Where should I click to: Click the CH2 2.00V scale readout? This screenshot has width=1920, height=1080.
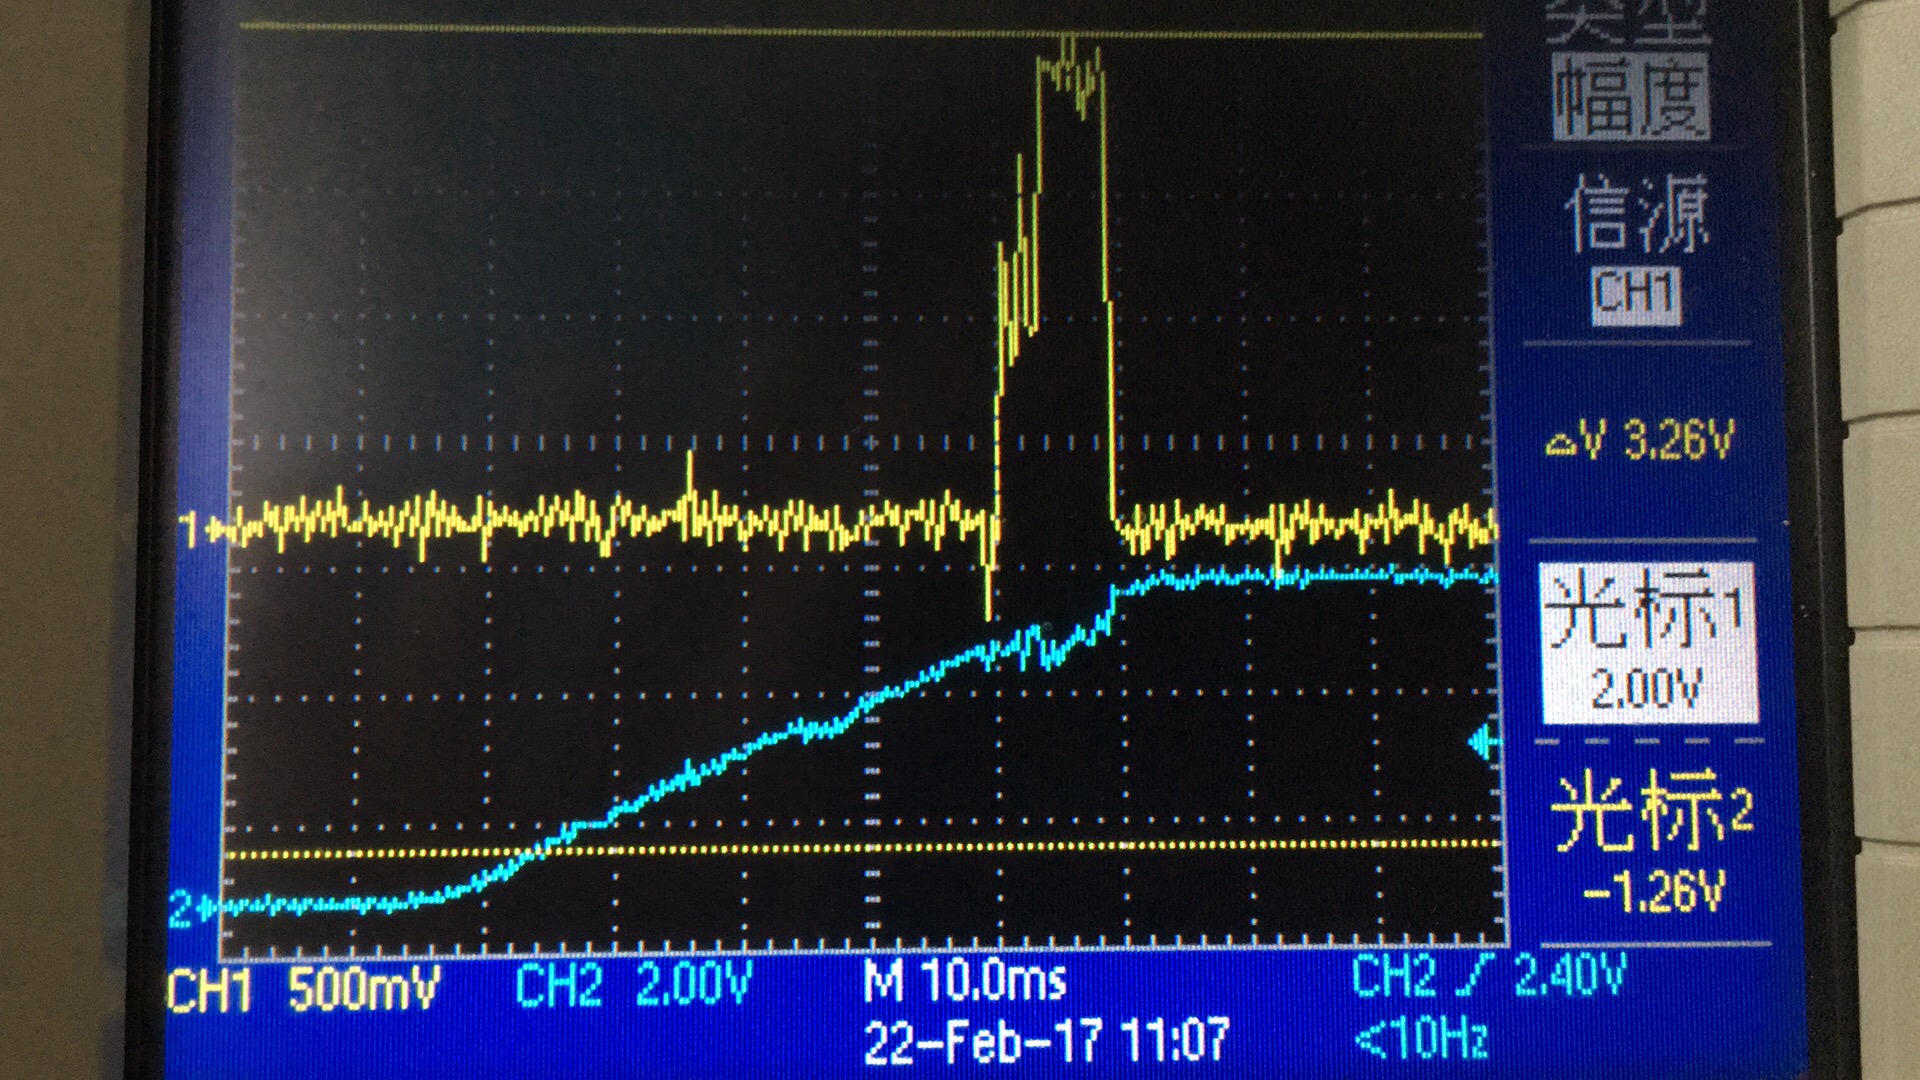coord(633,985)
